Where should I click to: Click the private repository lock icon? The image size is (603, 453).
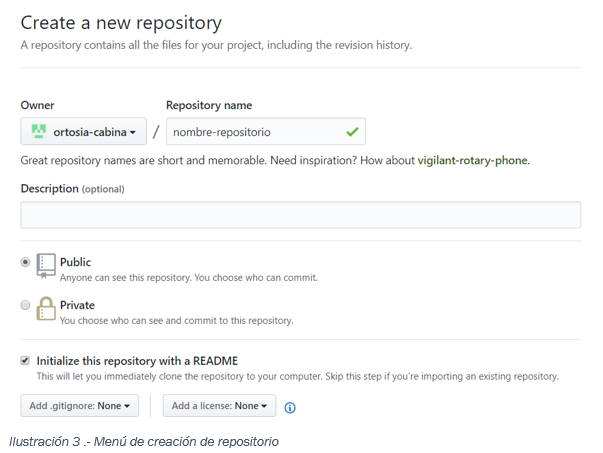click(46, 308)
